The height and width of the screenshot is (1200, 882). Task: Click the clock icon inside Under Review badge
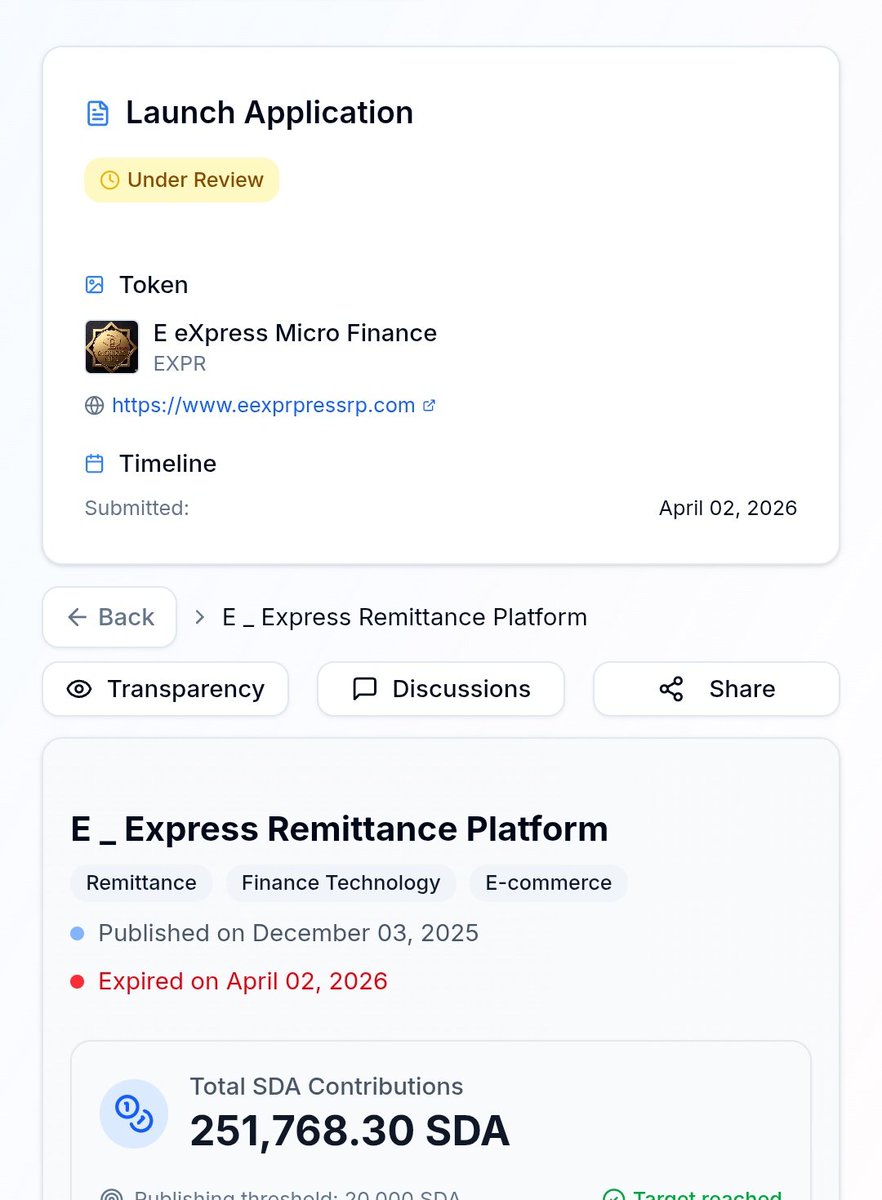pos(109,180)
